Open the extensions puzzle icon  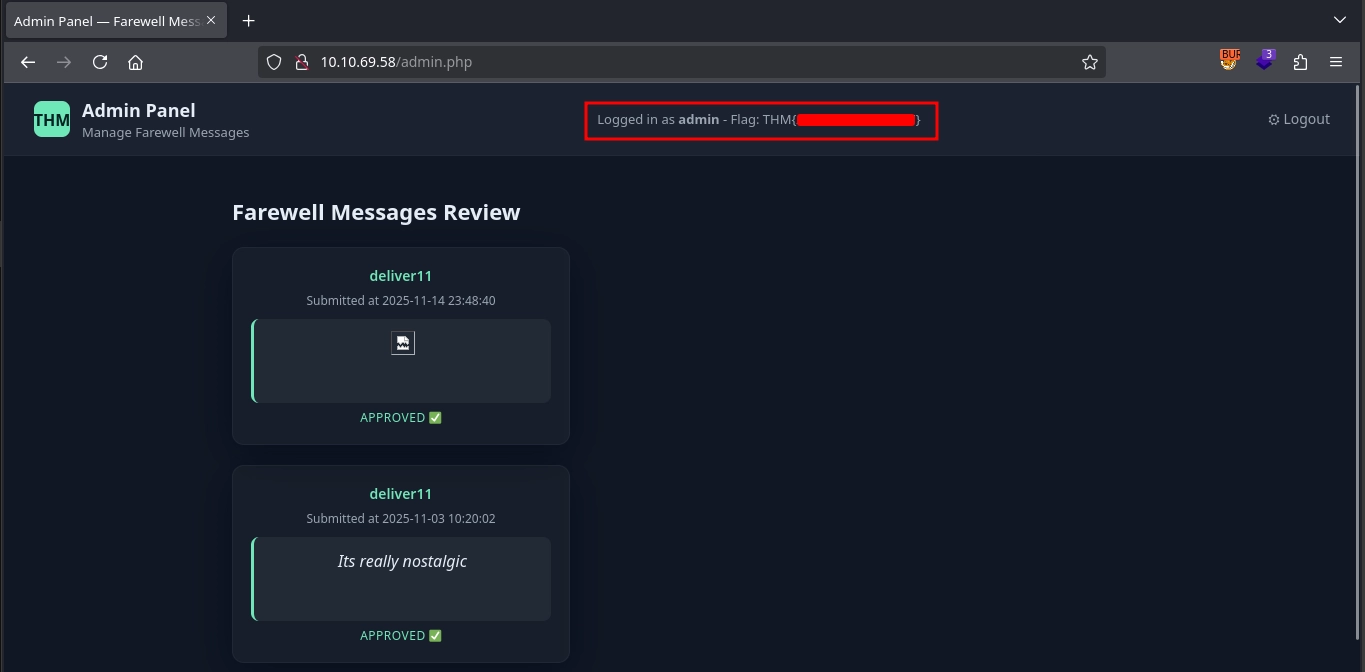[1300, 62]
